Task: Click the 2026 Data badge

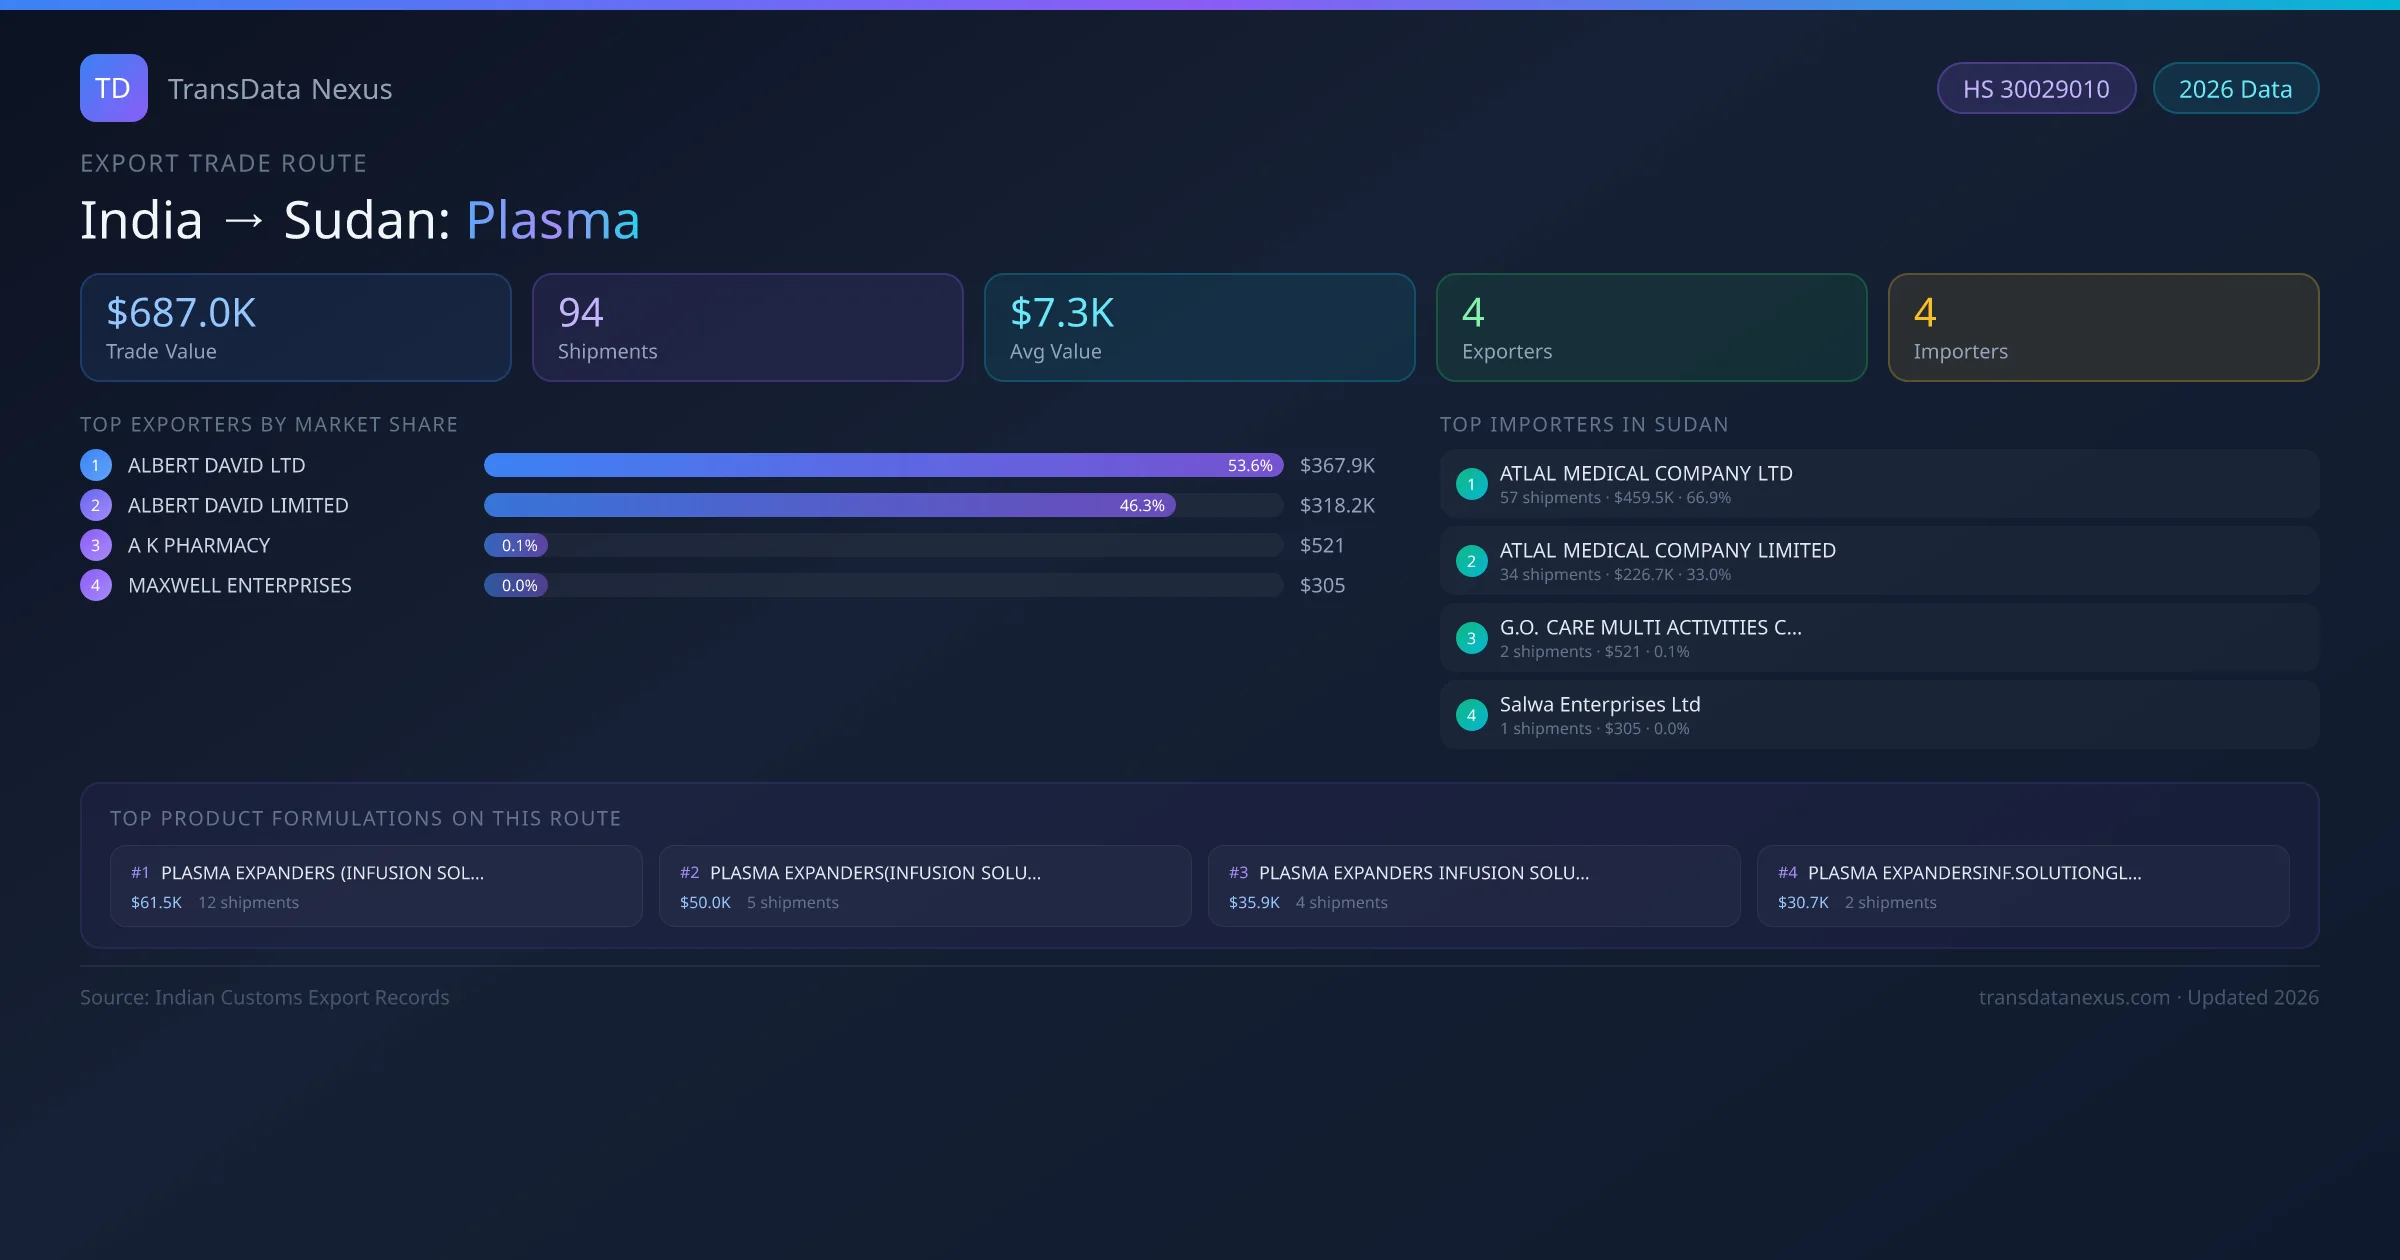Action: tap(2235, 89)
